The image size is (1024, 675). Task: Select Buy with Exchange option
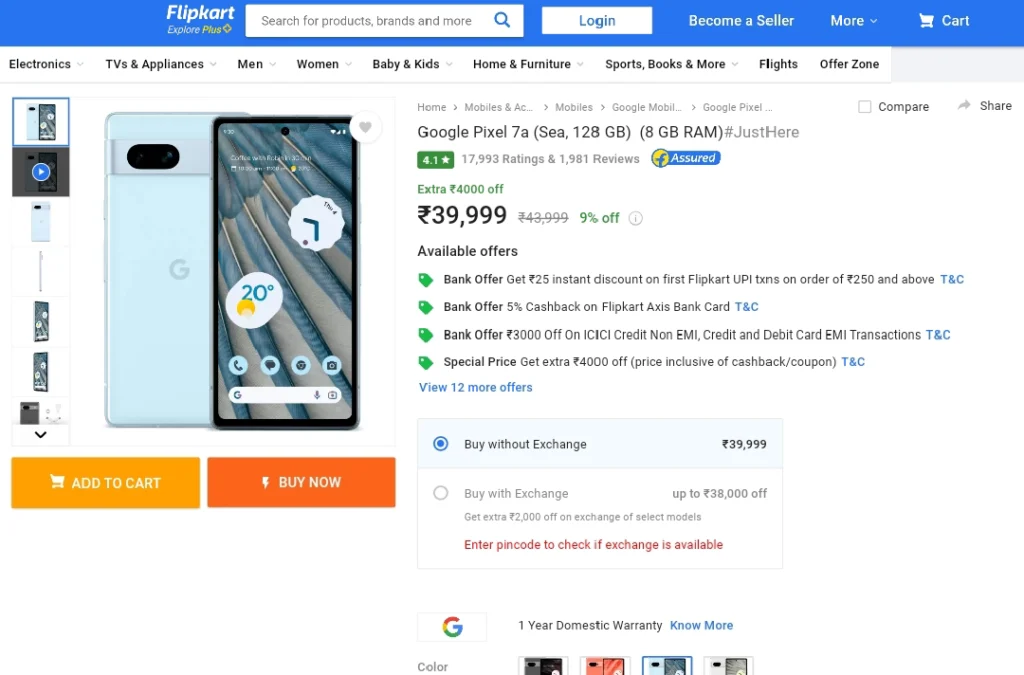coord(441,493)
